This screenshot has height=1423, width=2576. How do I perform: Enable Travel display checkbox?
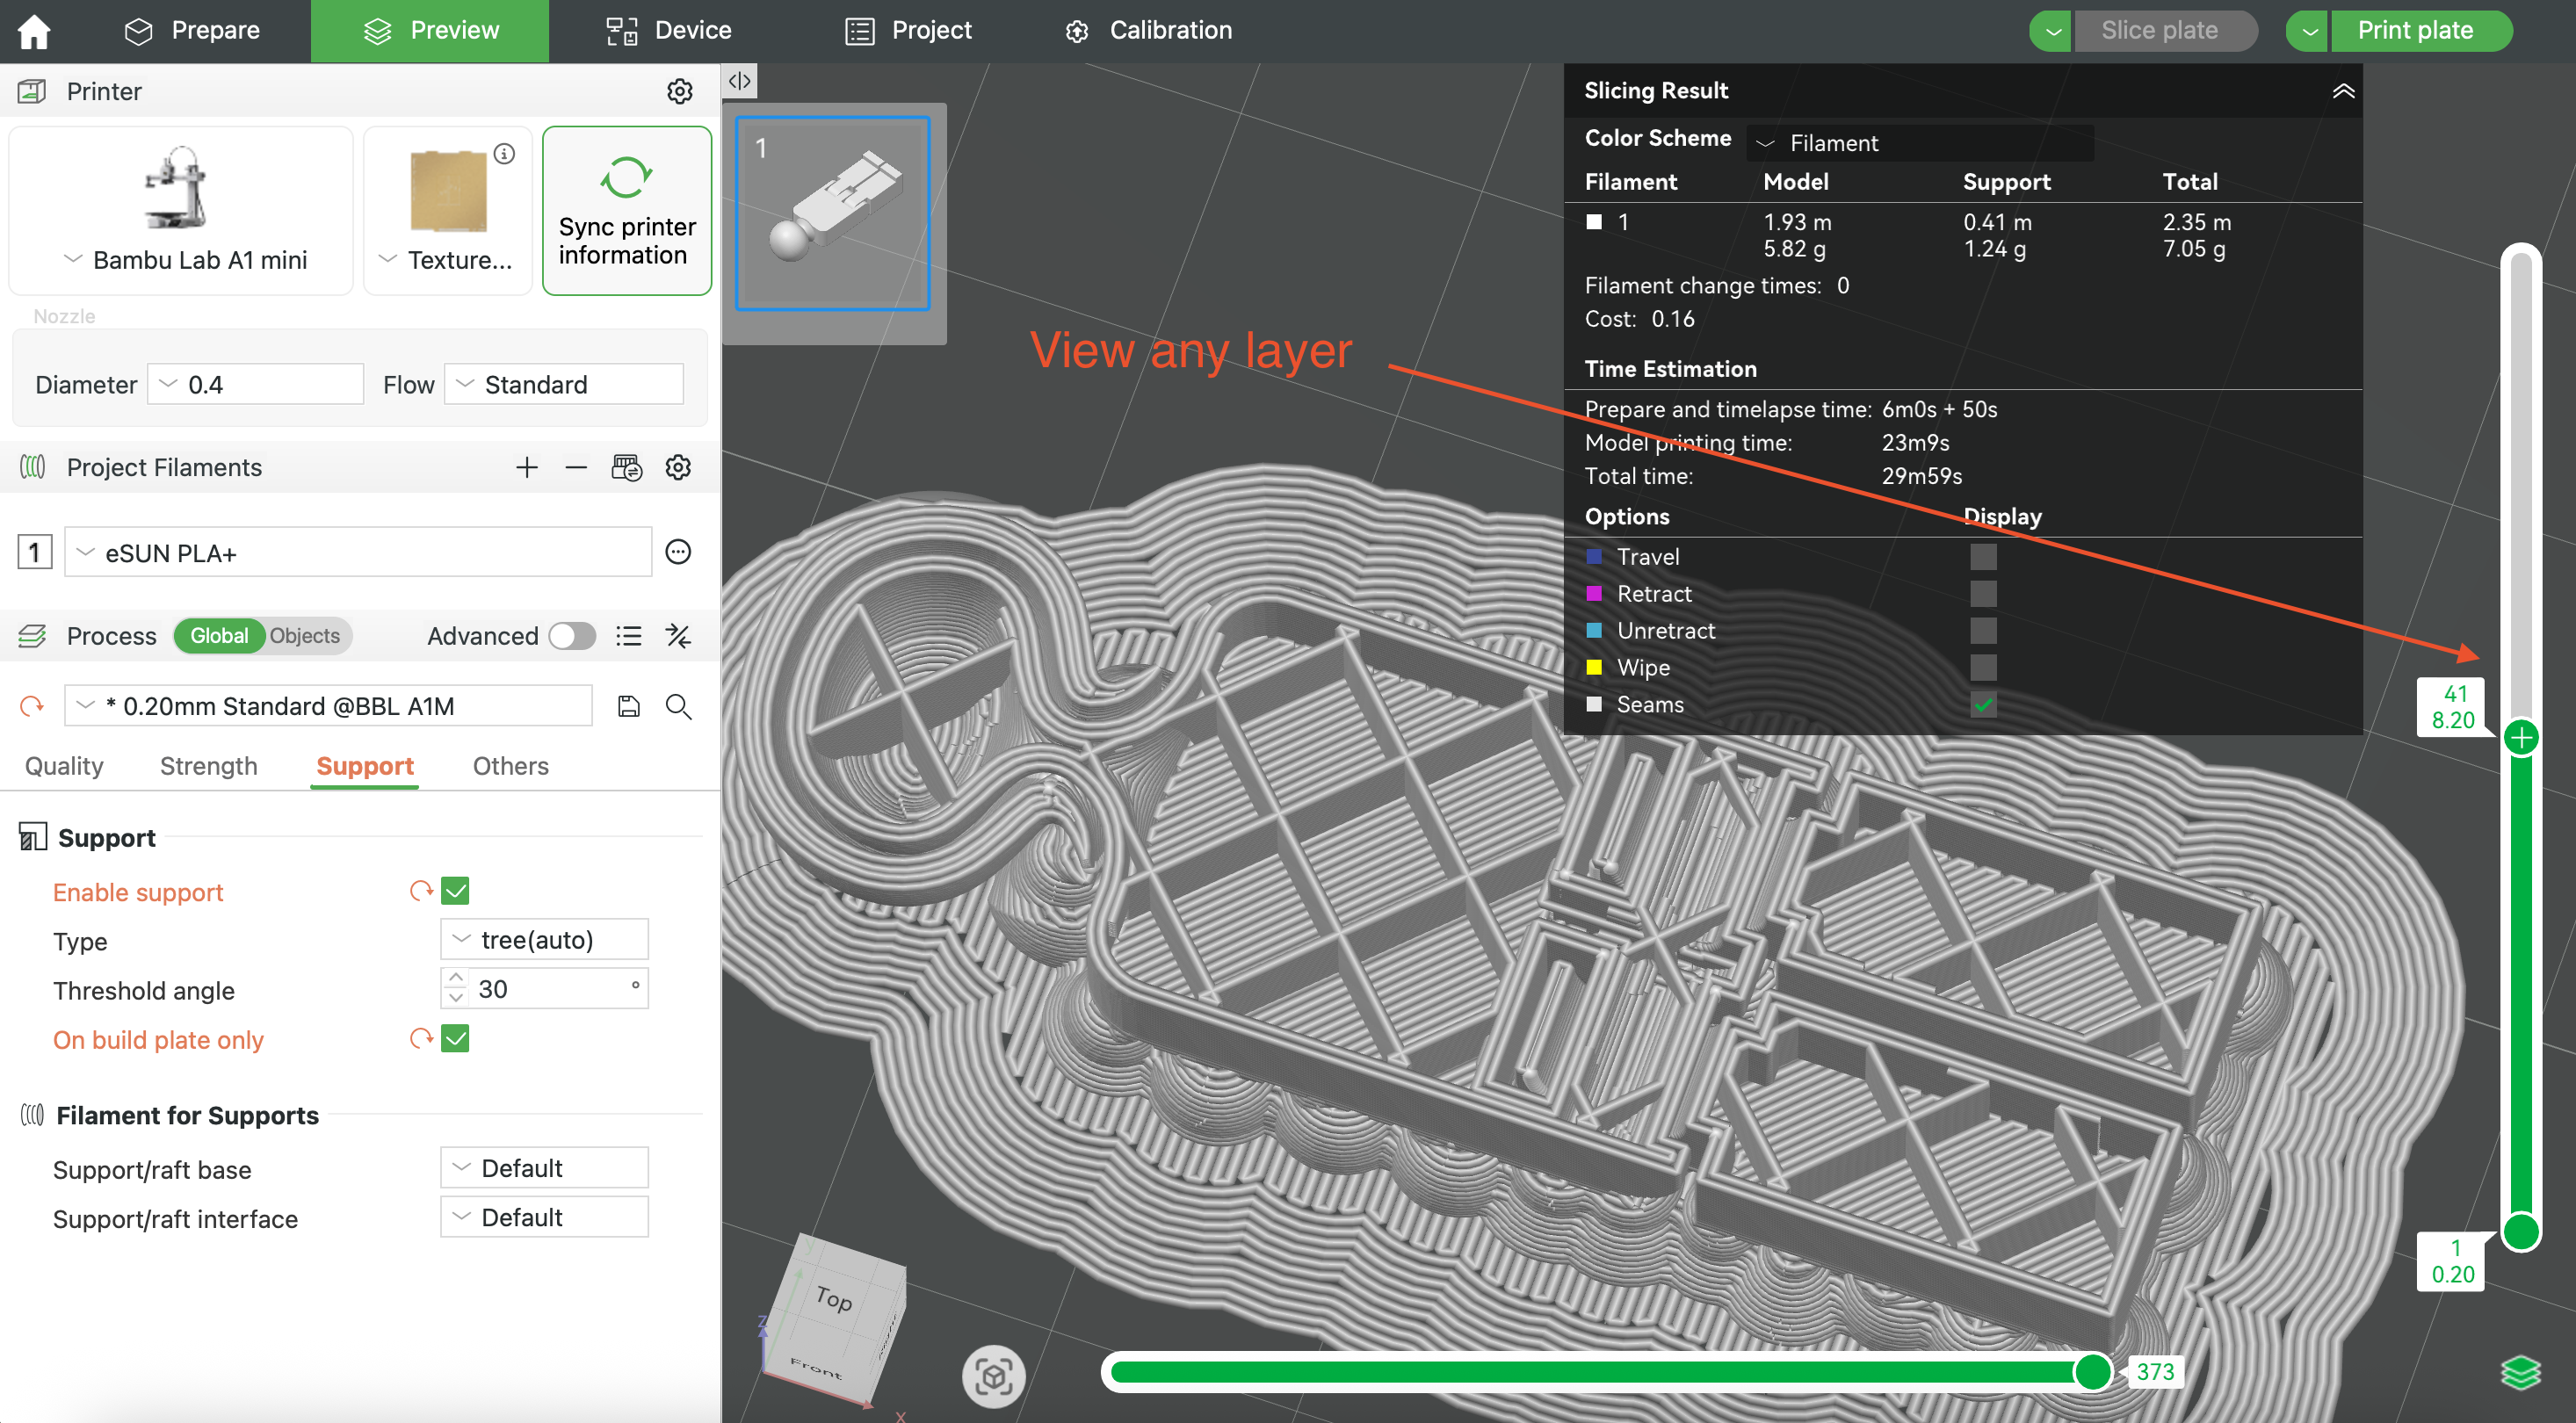[x=1982, y=557]
